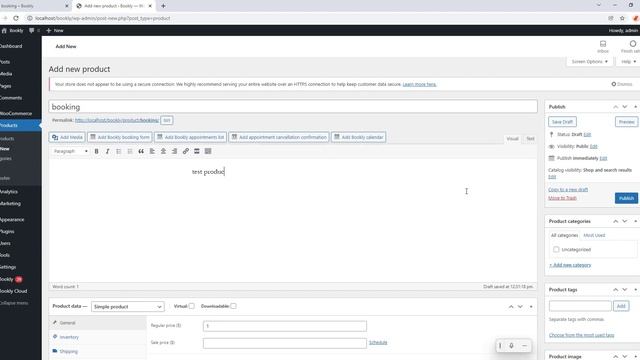Move the Product categories box up
The image size is (640, 360).
point(616,221)
